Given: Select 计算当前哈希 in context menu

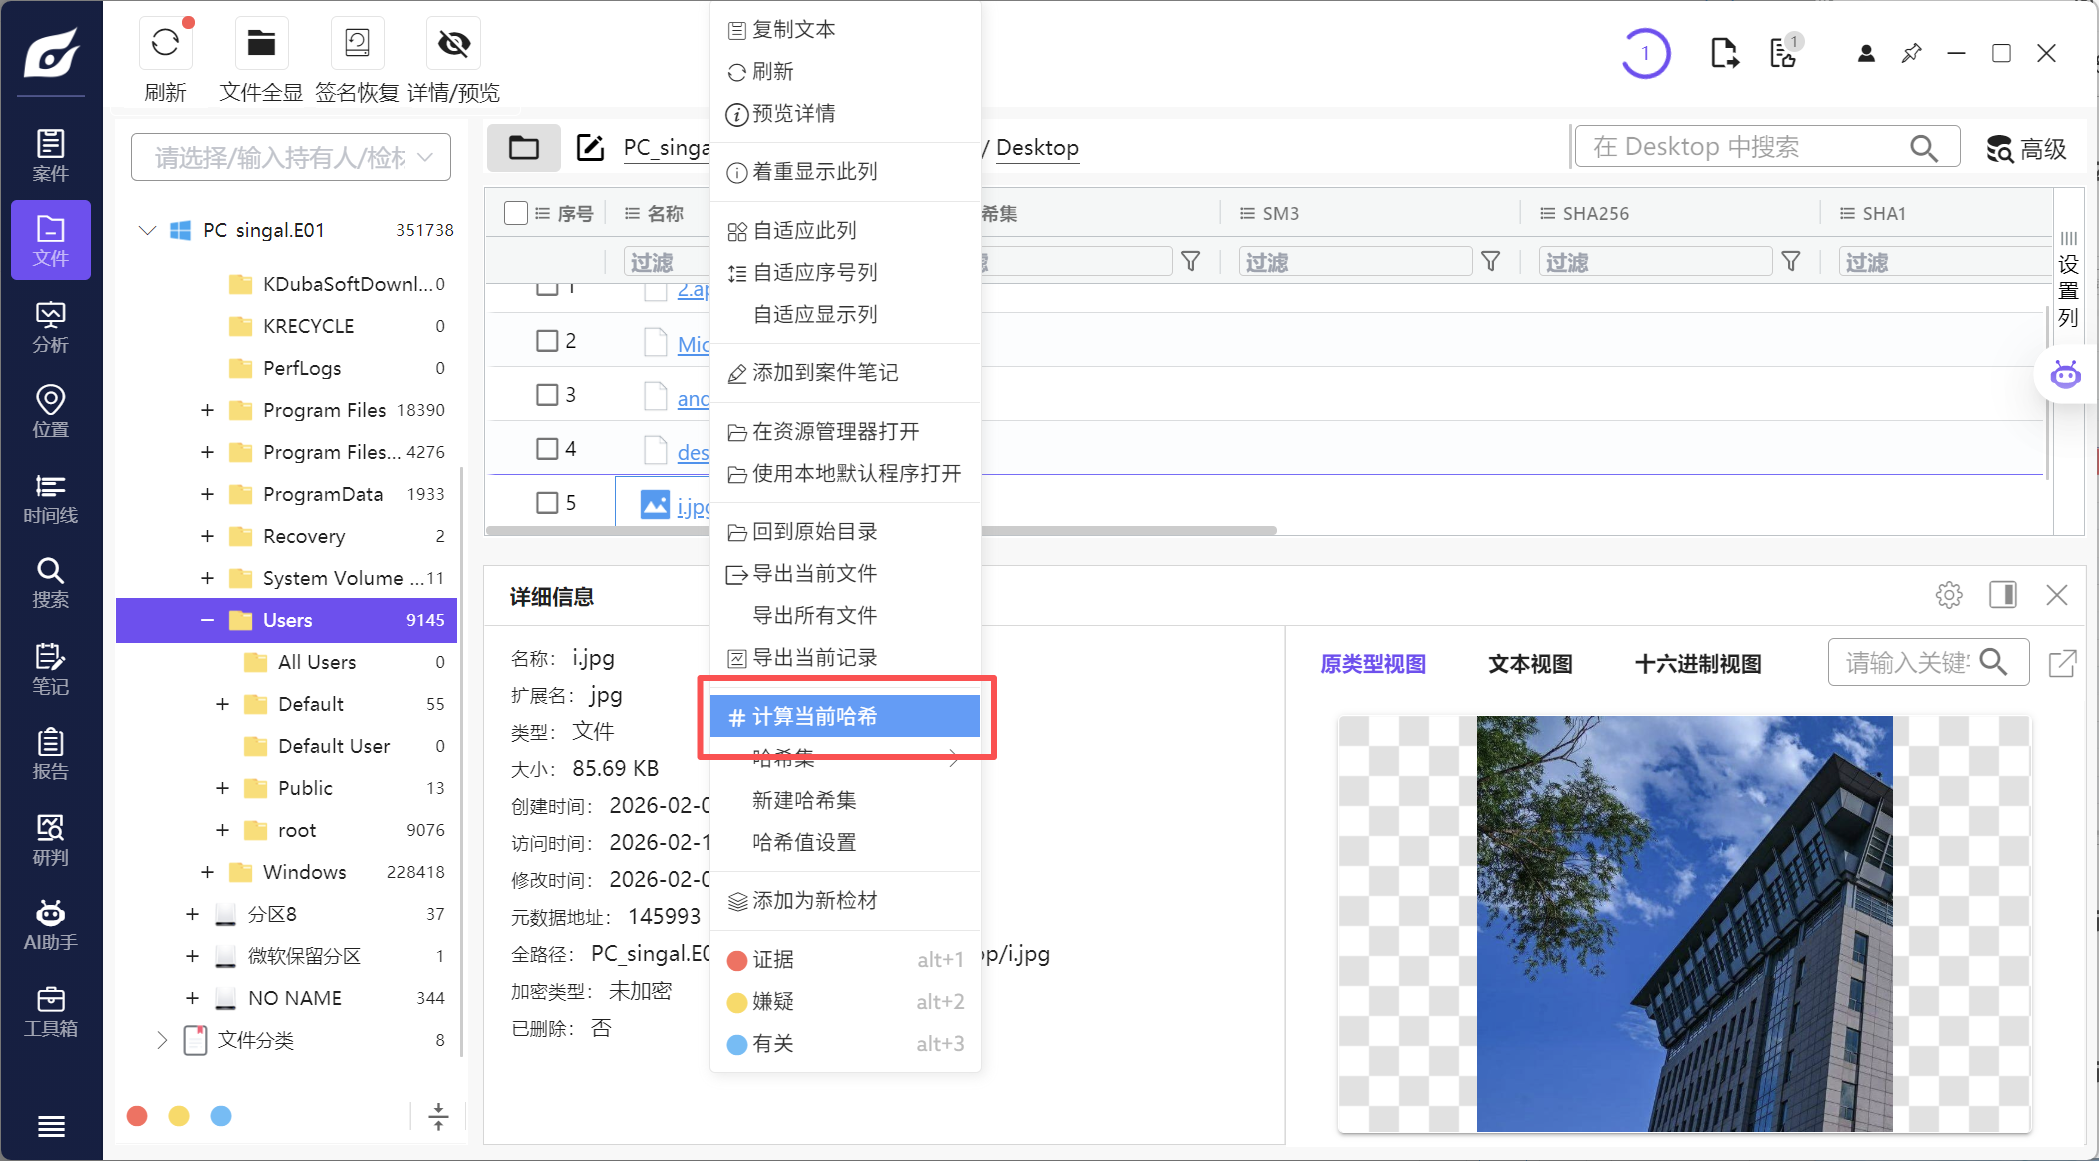Looking at the screenshot, I should [845, 716].
